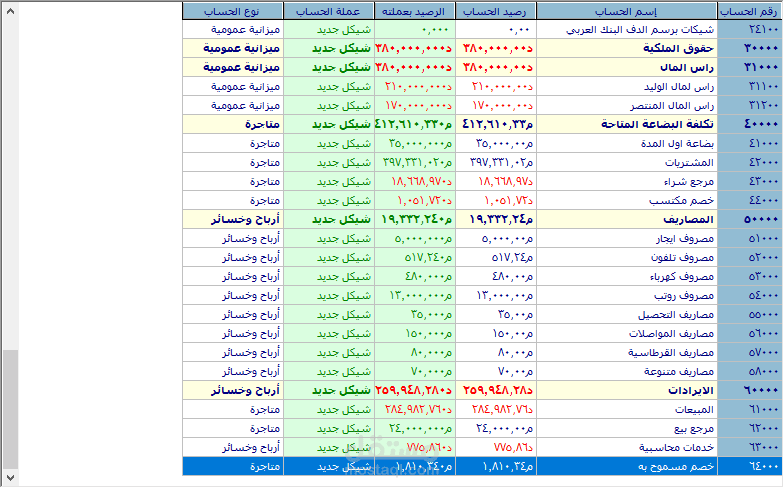Click شيكل جديد currency in حقوق الملكية row

tap(328, 49)
